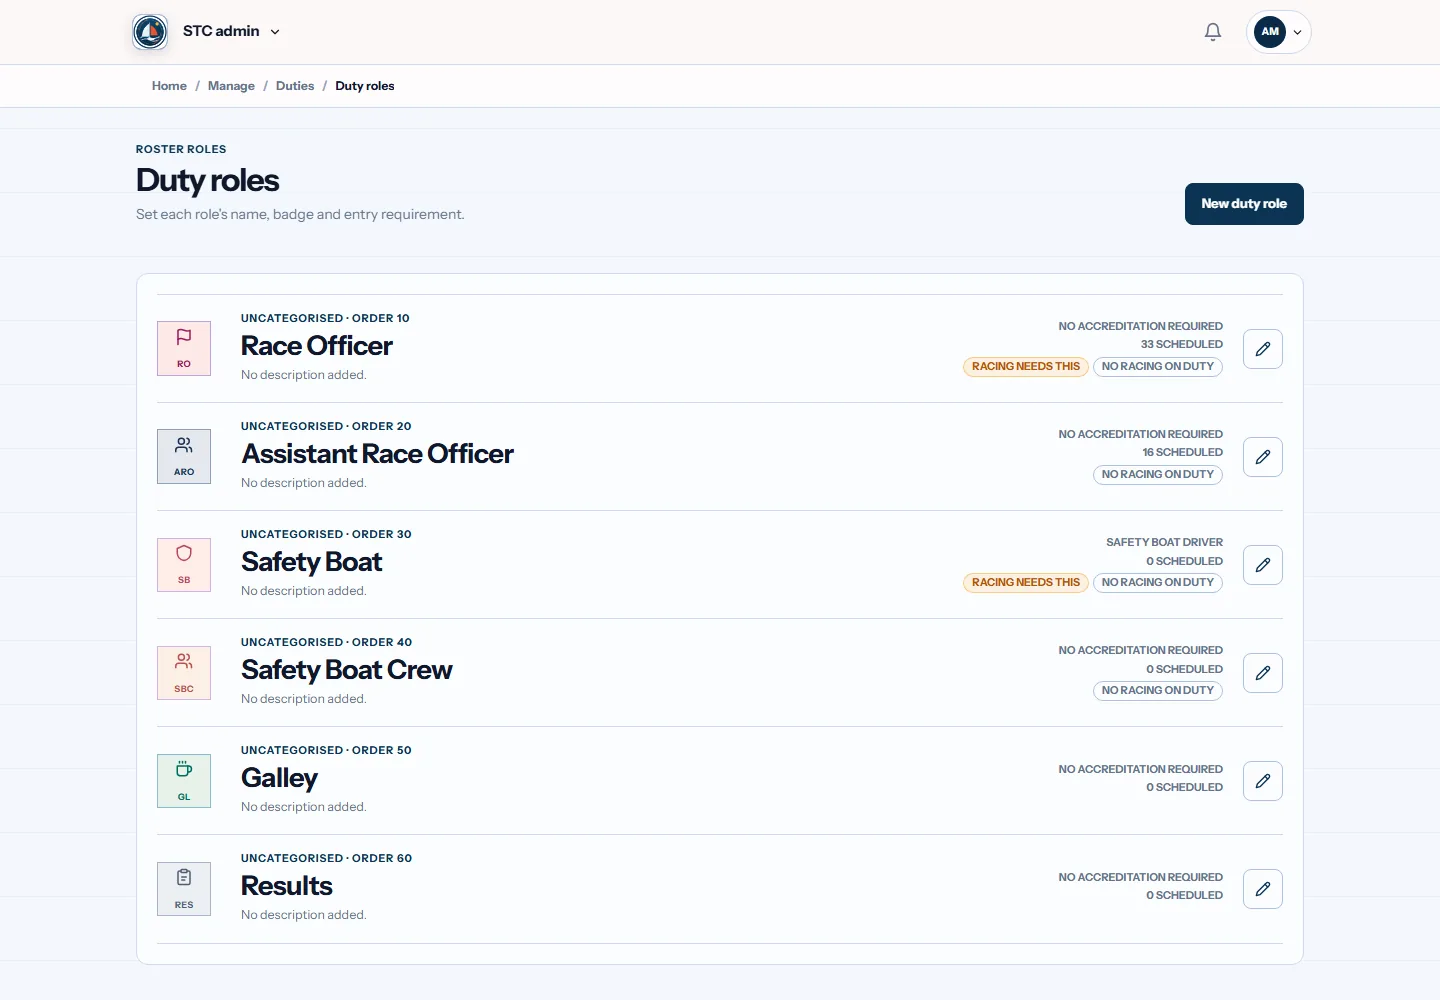Image resolution: width=1440 pixels, height=1000 pixels.
Task: Click the RO flag badge
Action: pos(184,348)
